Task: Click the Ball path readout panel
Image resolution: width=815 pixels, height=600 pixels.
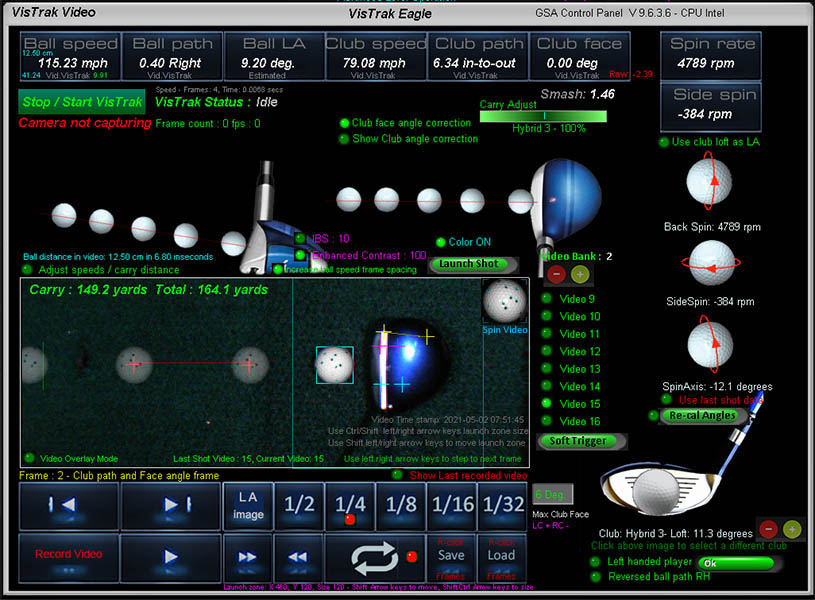Action: (172, 57)
